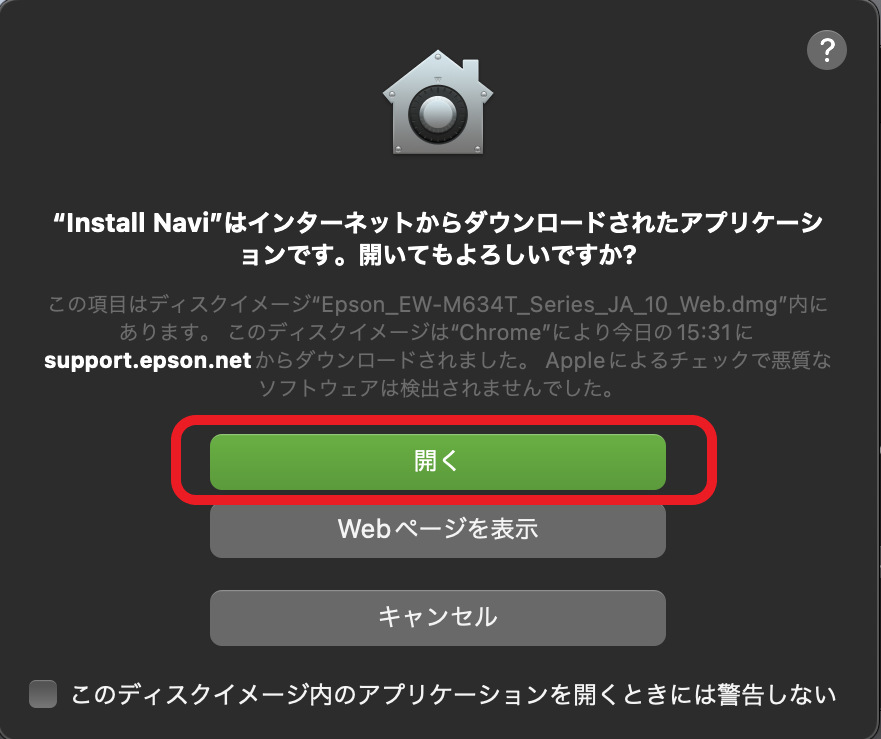Screen dimensions: 881x739
Task: Click the このディスクイメージ内 checkbox label text
Action: 453,695
